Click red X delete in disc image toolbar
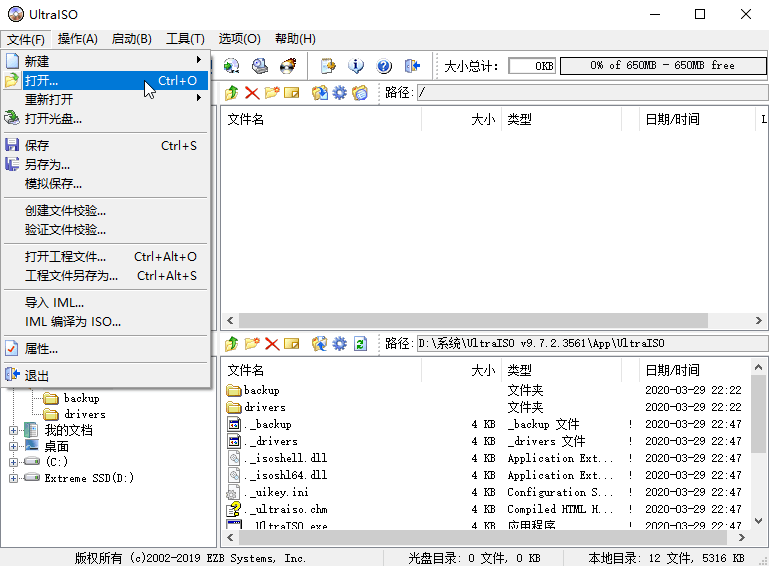Viewport: 769px width, 566px height. (x=252, y=92)
